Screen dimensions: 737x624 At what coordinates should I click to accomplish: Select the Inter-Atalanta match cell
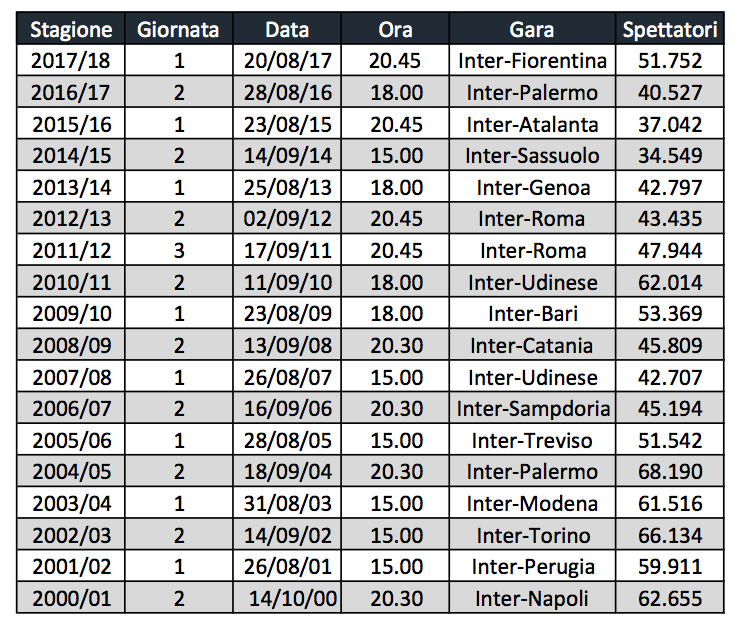click(532, 125)
